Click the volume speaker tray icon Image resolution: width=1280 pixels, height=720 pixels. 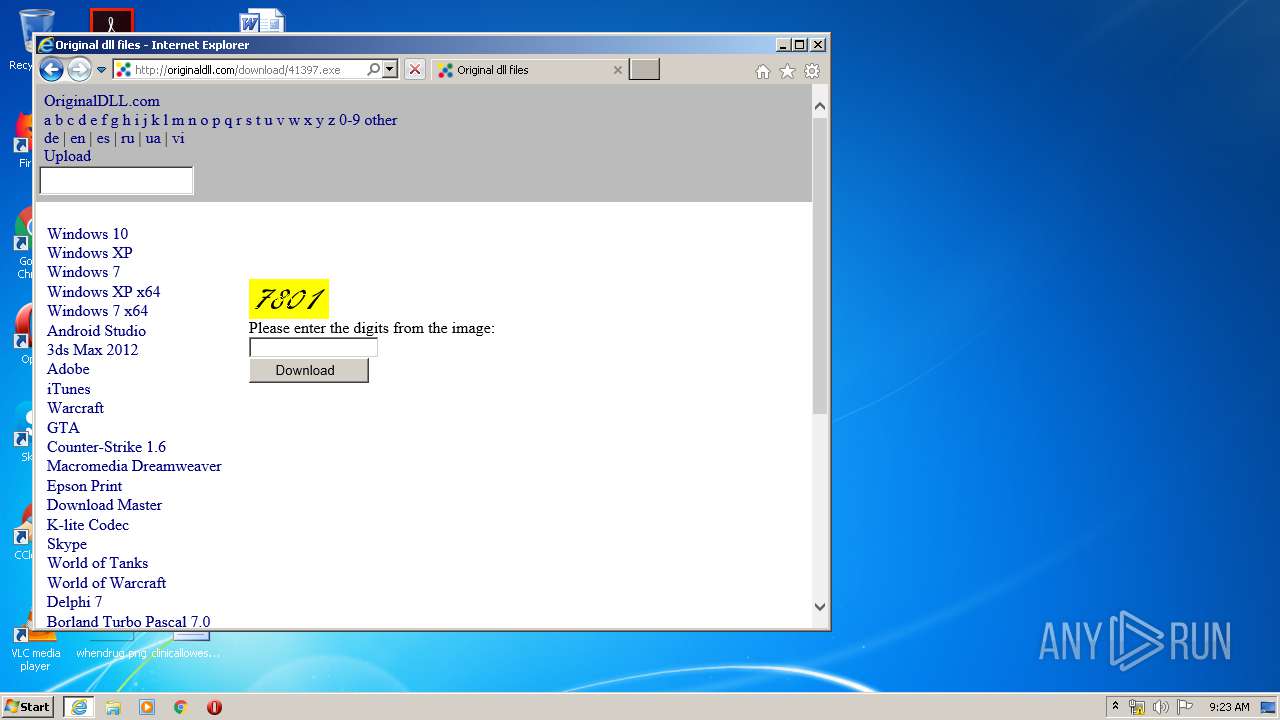1160,707
